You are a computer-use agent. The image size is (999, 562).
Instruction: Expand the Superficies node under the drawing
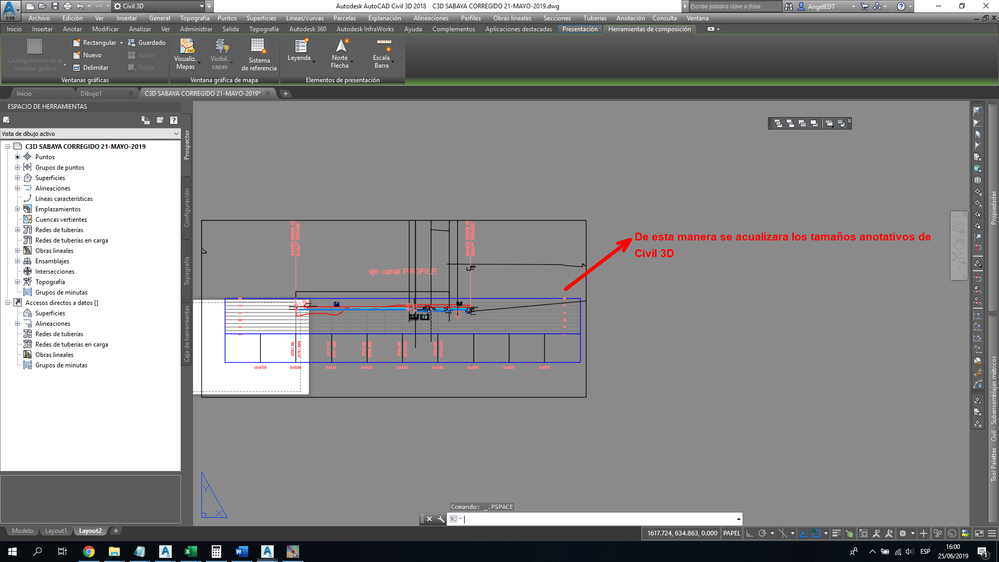click(18, 178)
